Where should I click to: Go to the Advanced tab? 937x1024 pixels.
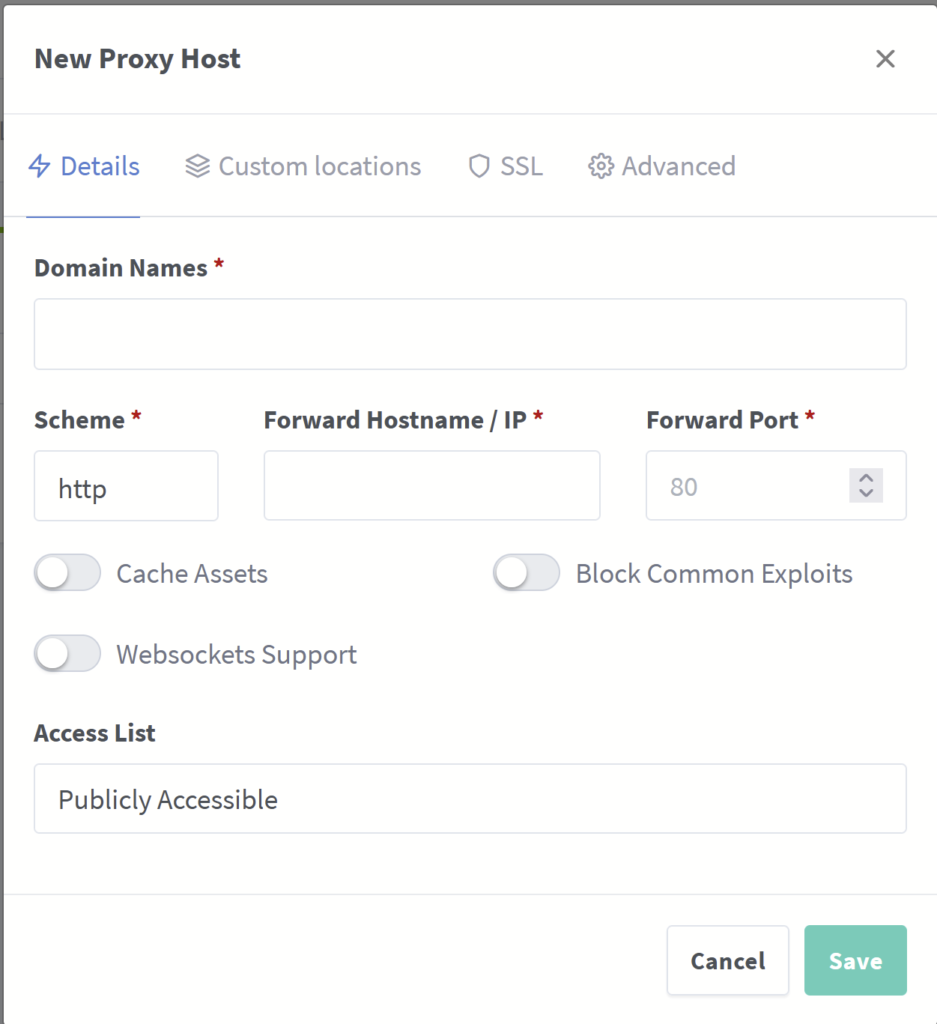[678, 166]
